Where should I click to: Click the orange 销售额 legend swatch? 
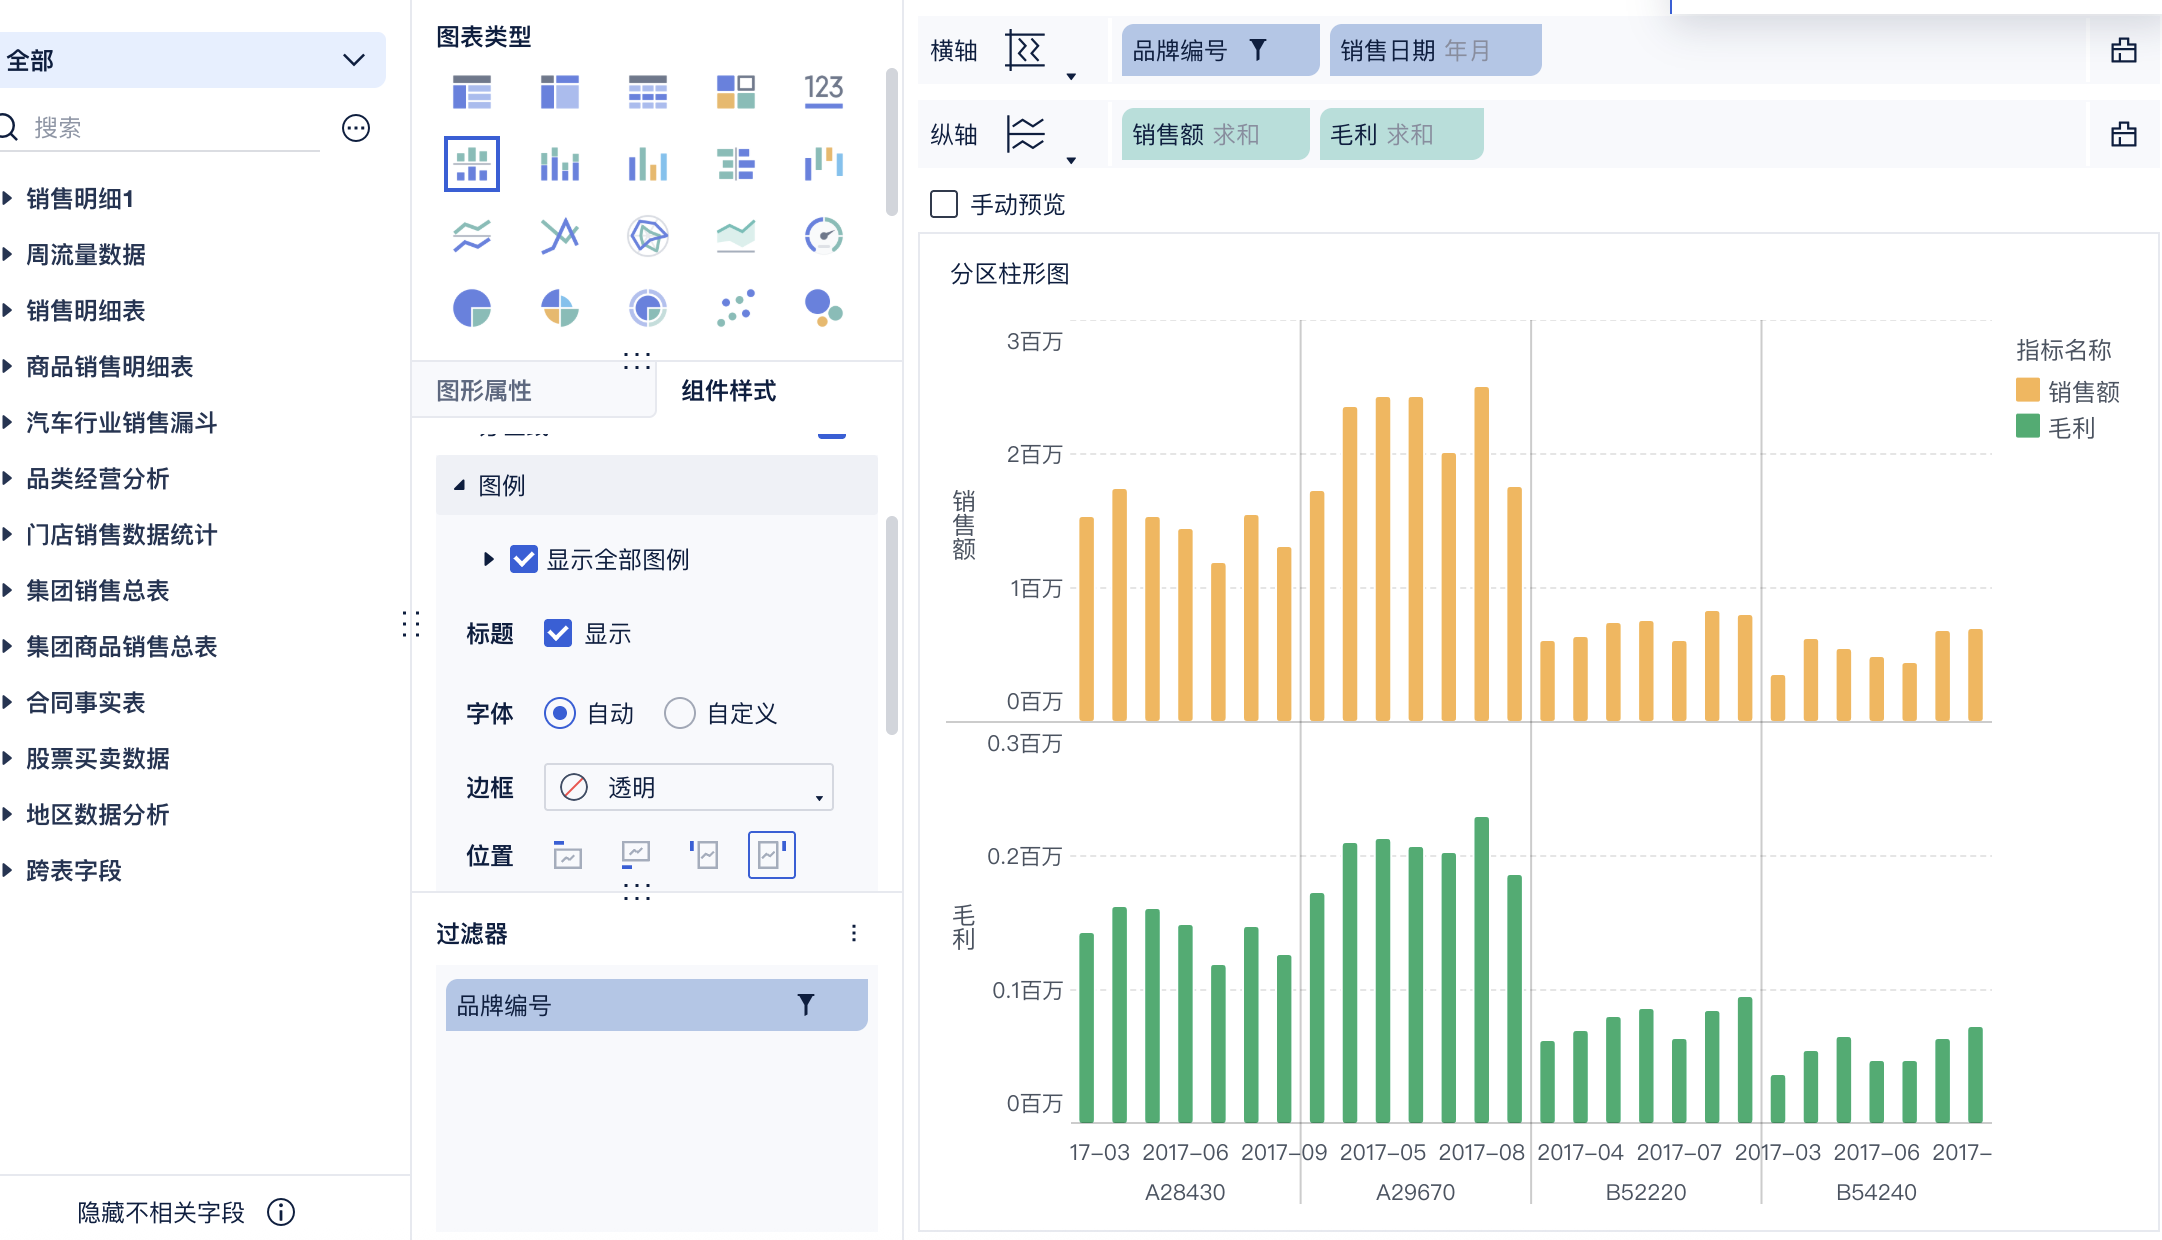click(2027, 390)
